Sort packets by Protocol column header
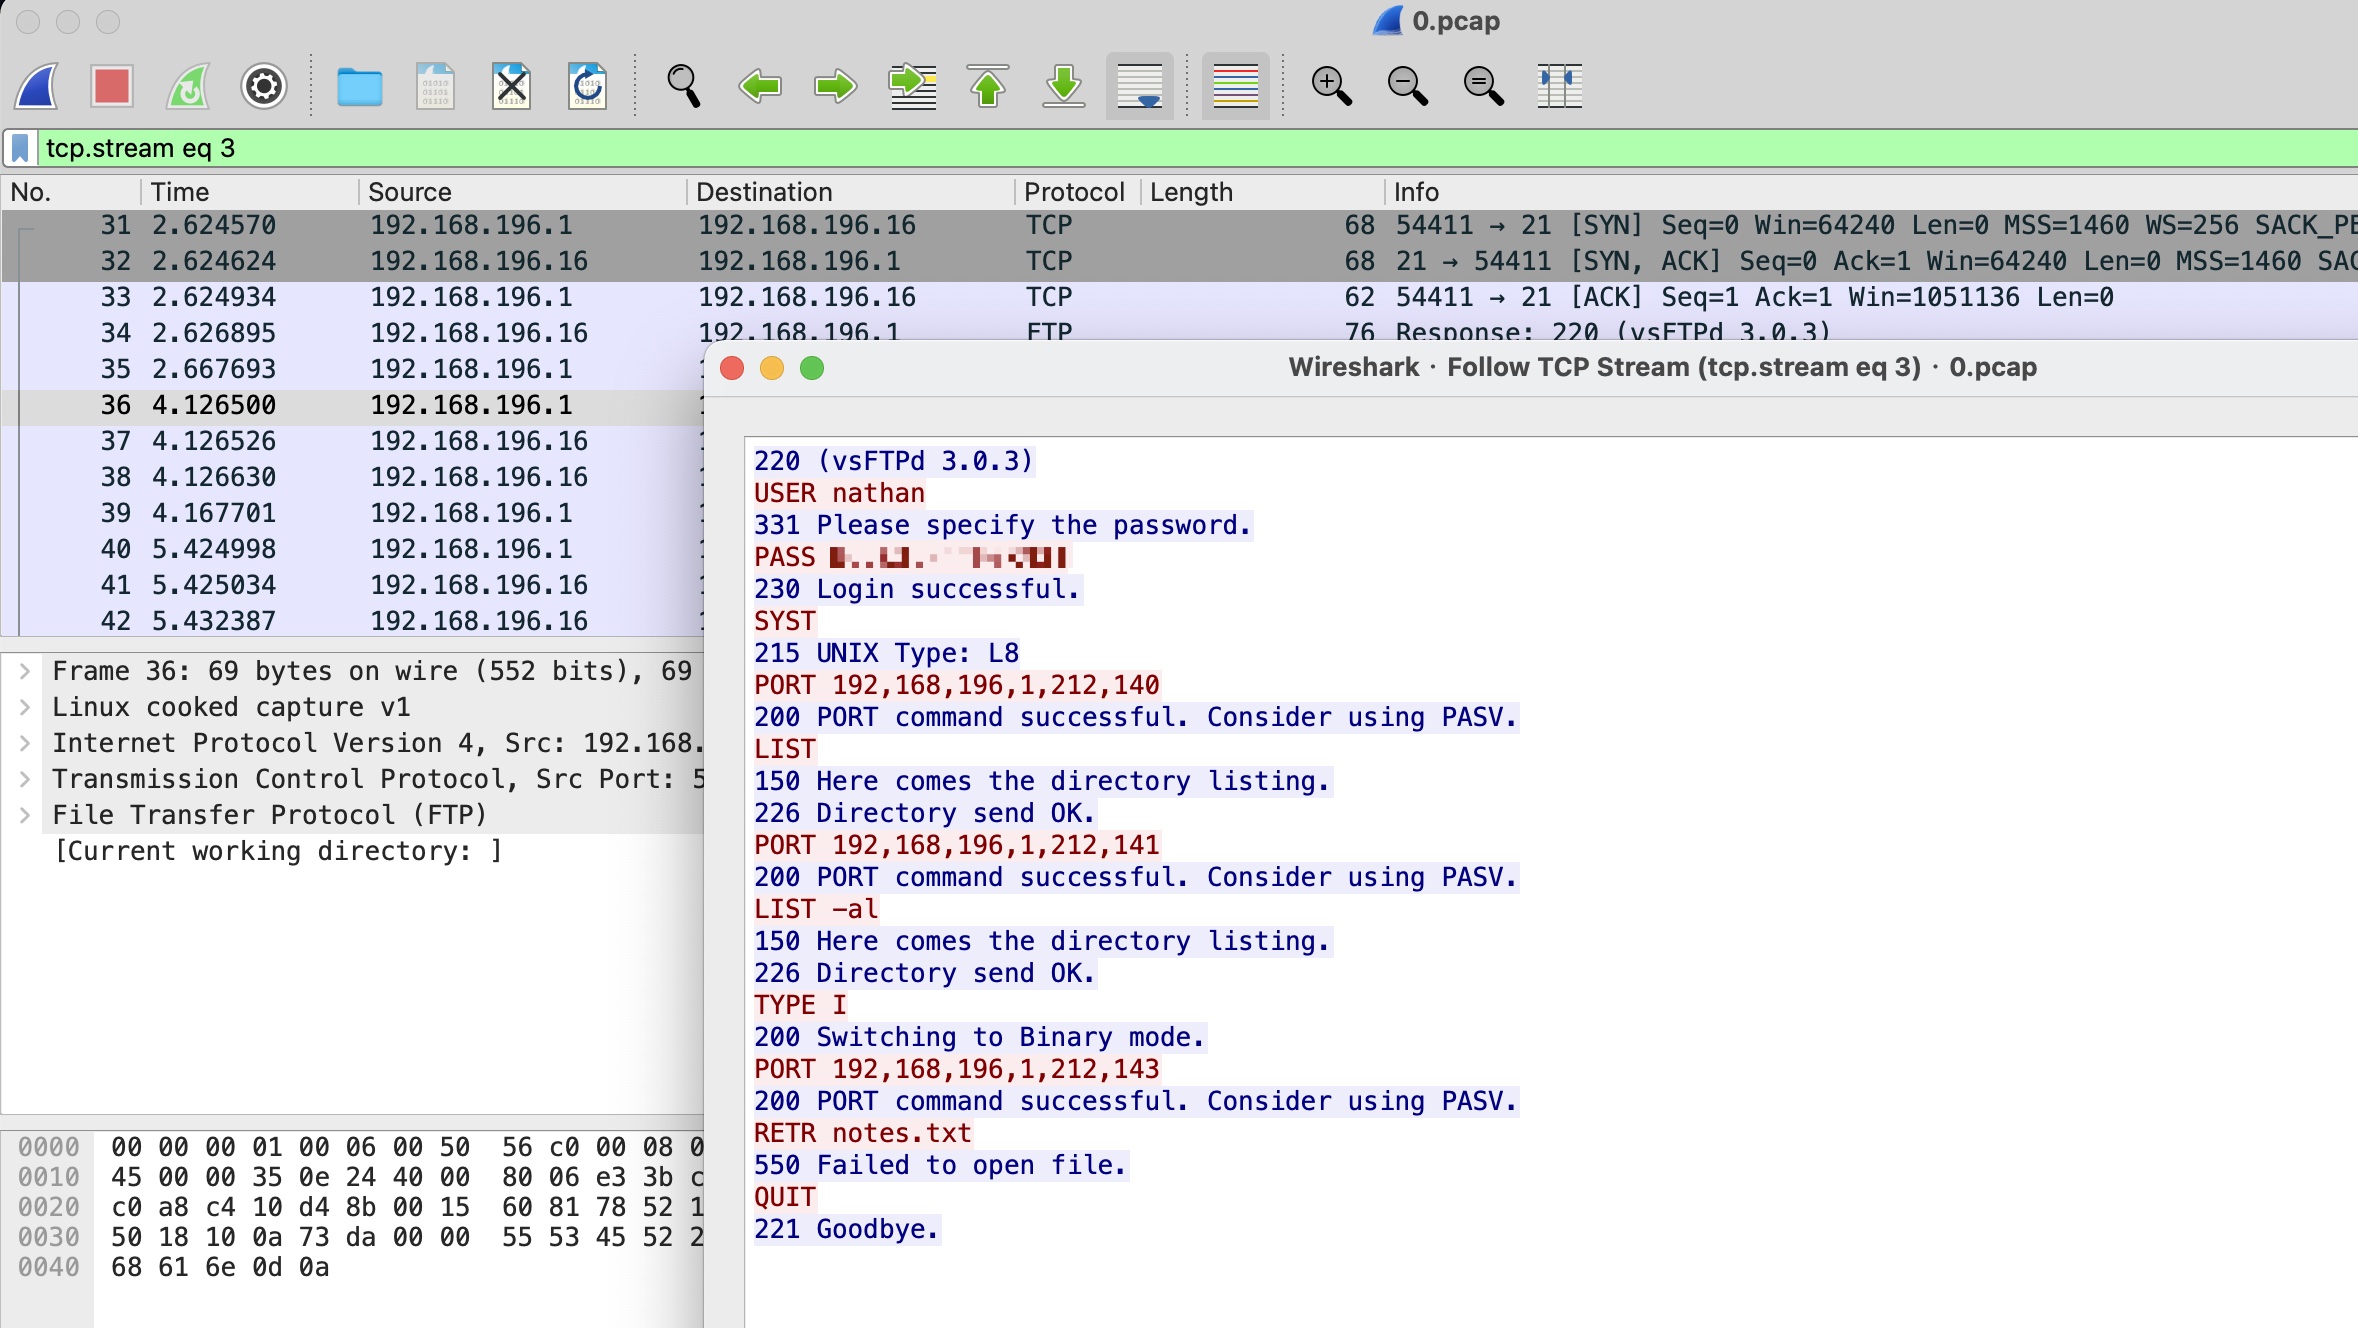Viewport: 2358px width, 1328px height. [1073, 192]
